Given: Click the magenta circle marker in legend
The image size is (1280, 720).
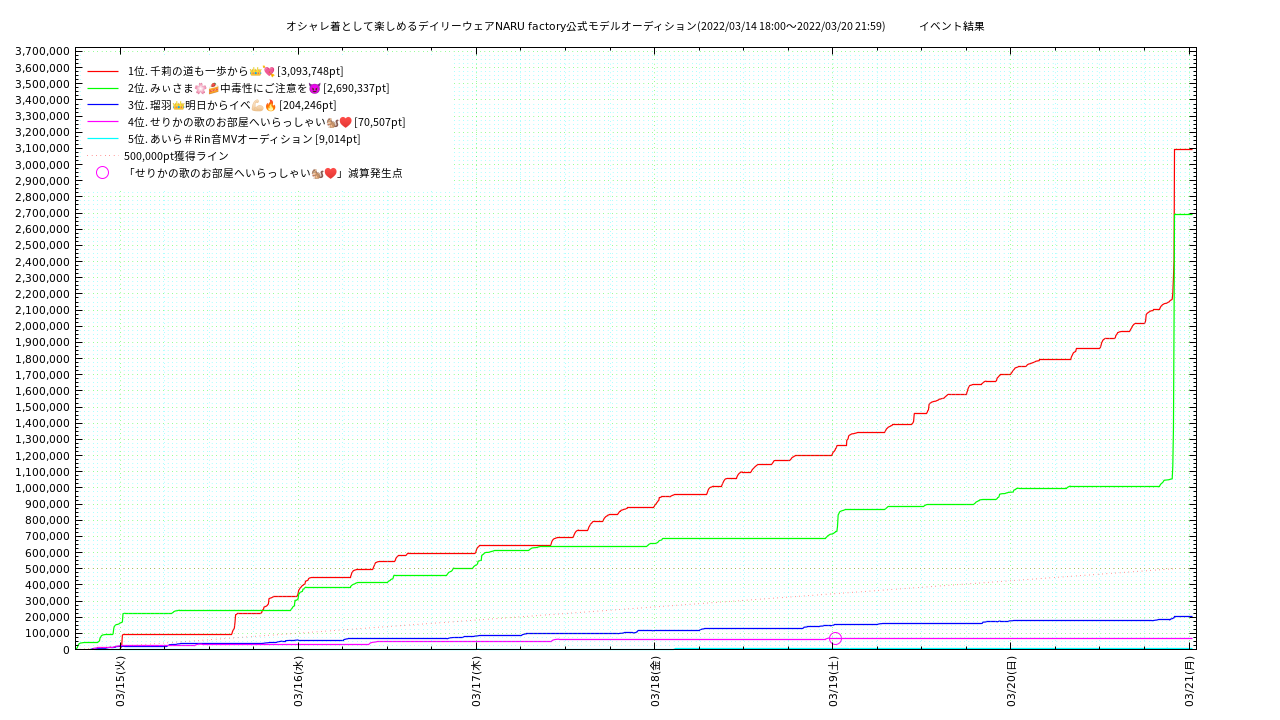Looking at the screenshot, I should 102,173.
